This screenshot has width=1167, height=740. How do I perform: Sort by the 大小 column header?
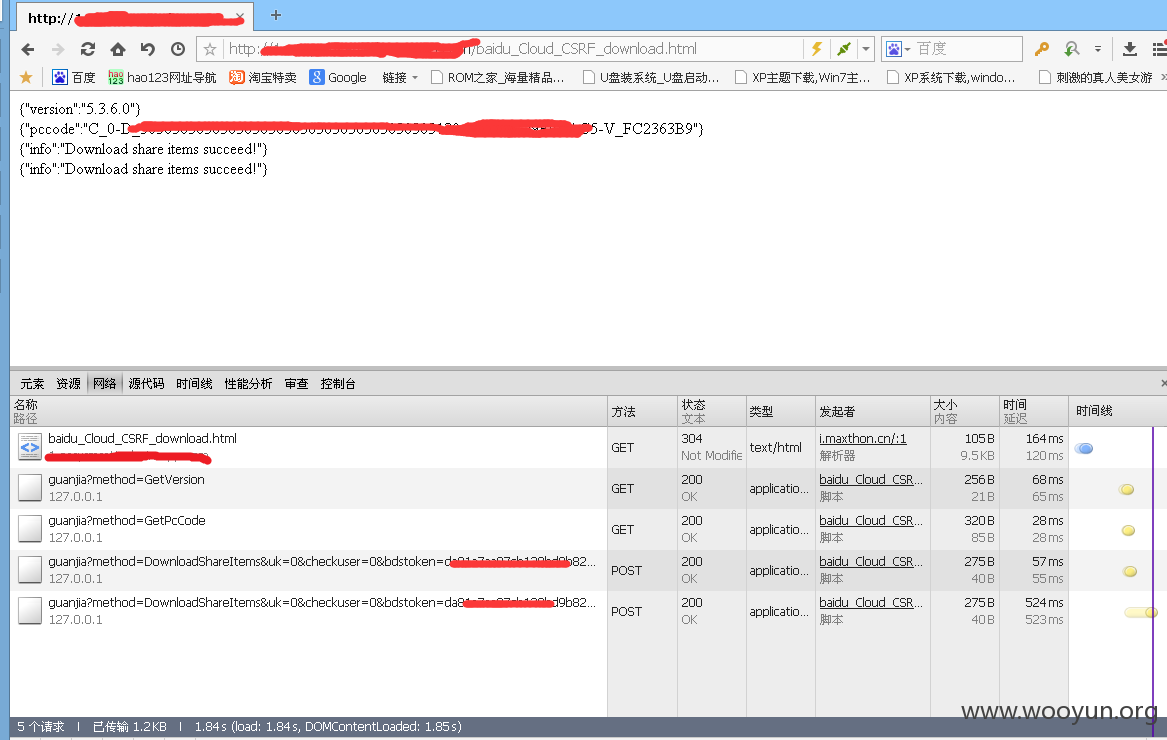[x=965, y=411]
